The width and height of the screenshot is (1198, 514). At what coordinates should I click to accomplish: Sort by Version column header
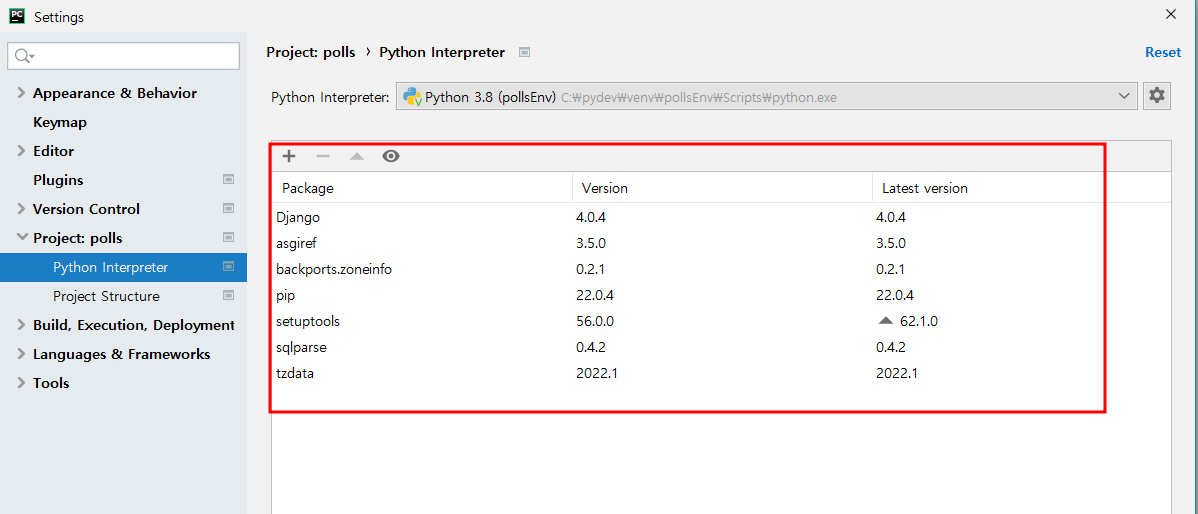point(723,188)
